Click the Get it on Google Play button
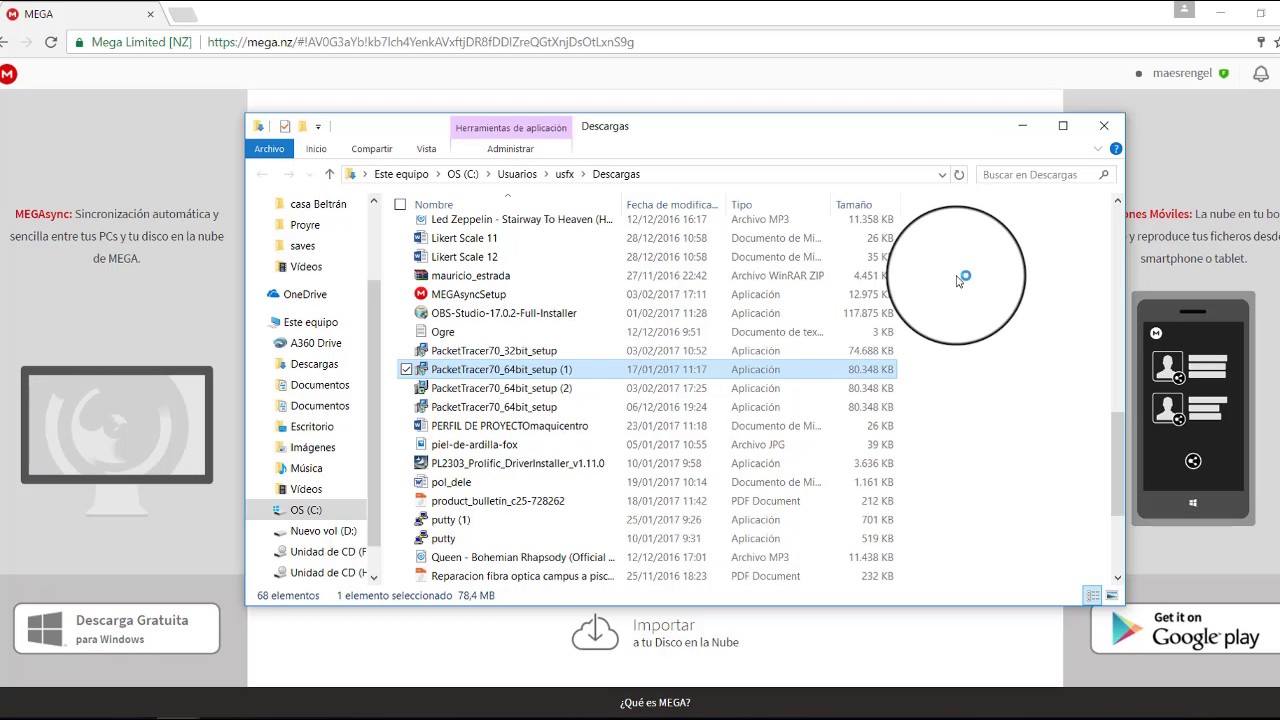The height and width of the screenshot is (720, 1280). pyautogui.click(x=1185, y=629)
